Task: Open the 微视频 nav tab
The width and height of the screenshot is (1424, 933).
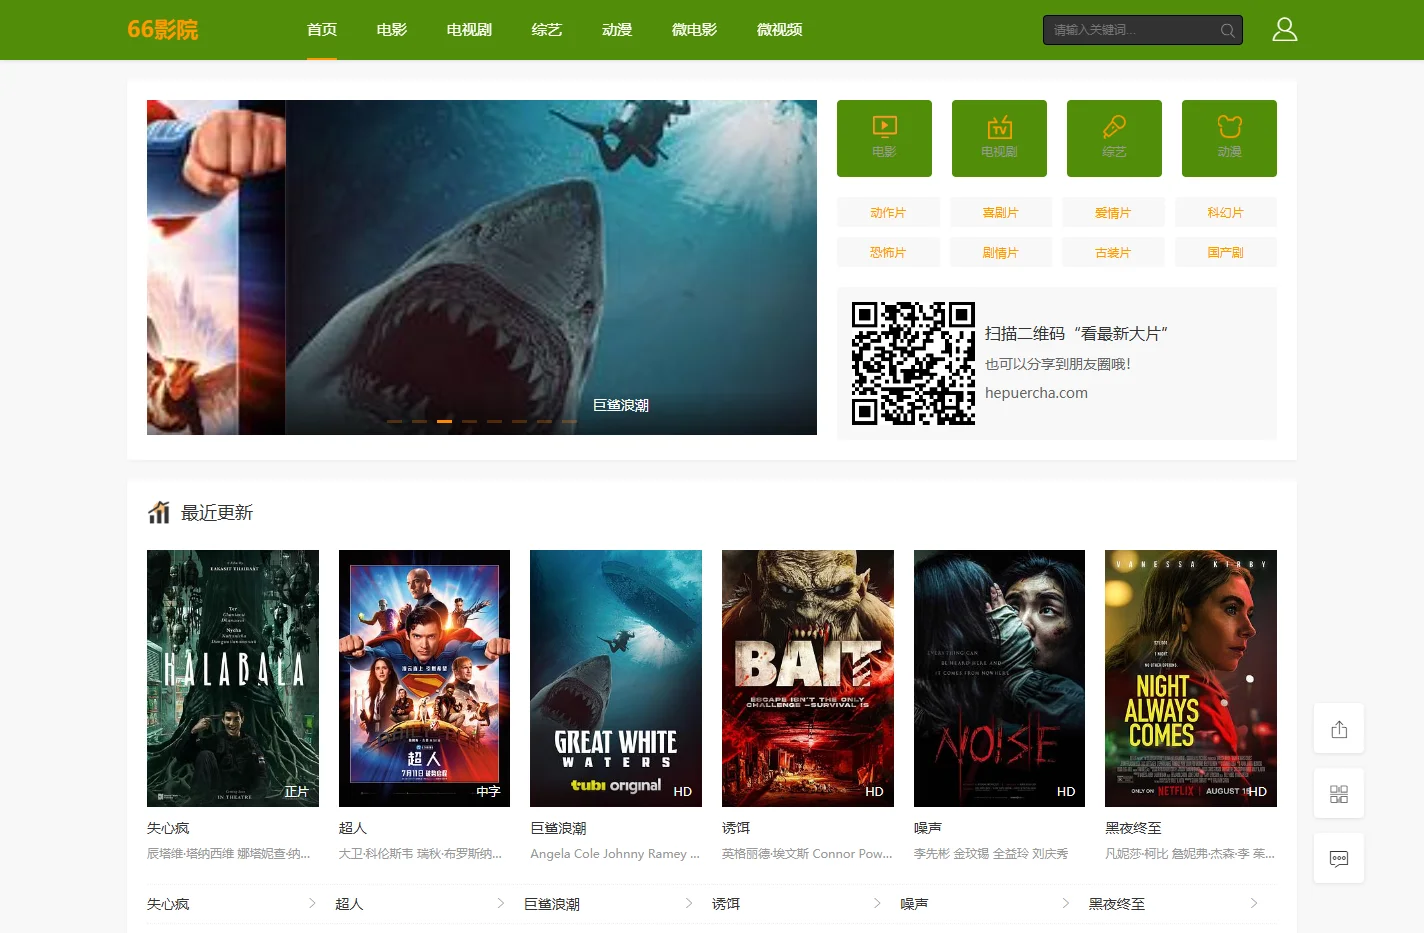Action: pyautogui.click(x=779, y=30)
